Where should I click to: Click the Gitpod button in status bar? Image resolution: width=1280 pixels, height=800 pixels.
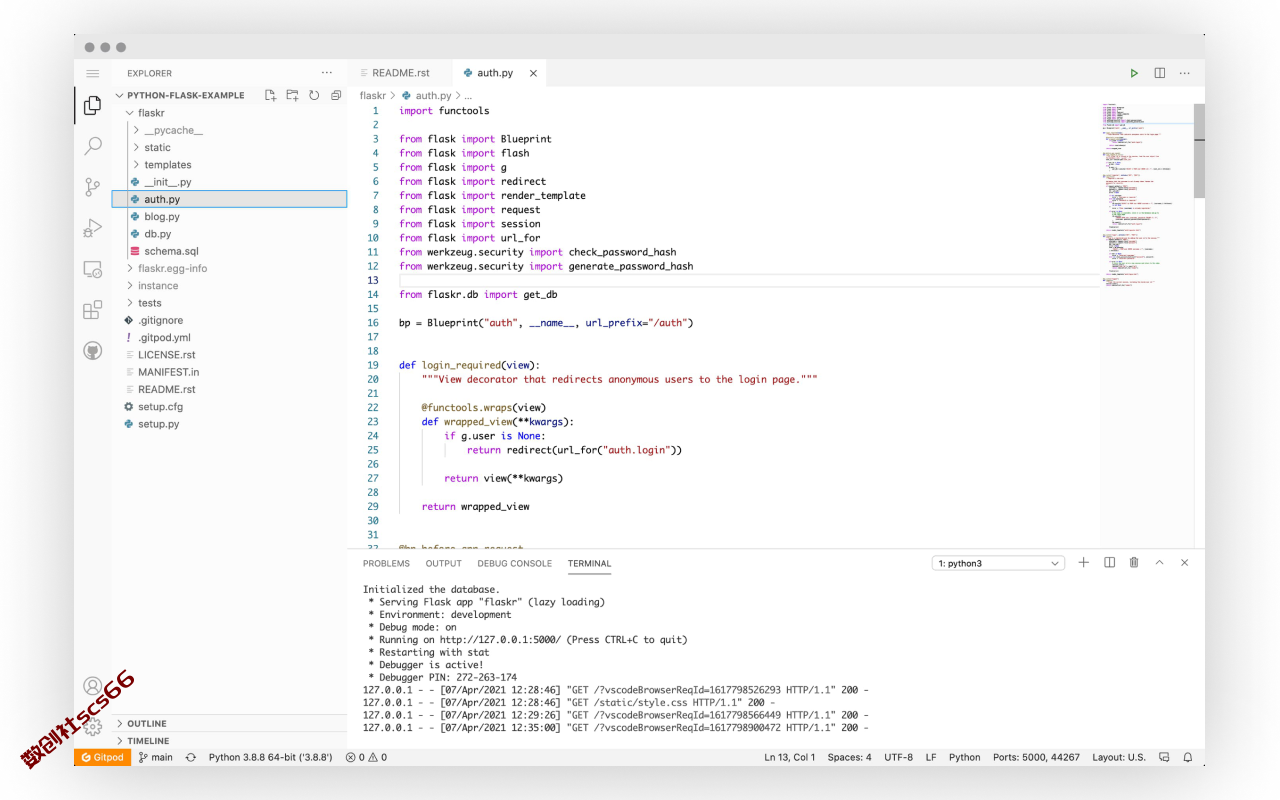point(102,757)
